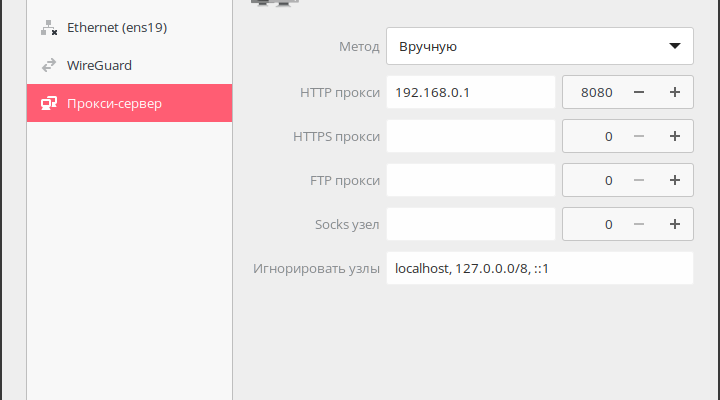
Task: Open the Метод dropdown set to Вручную
Action: [x=539, y=46]
